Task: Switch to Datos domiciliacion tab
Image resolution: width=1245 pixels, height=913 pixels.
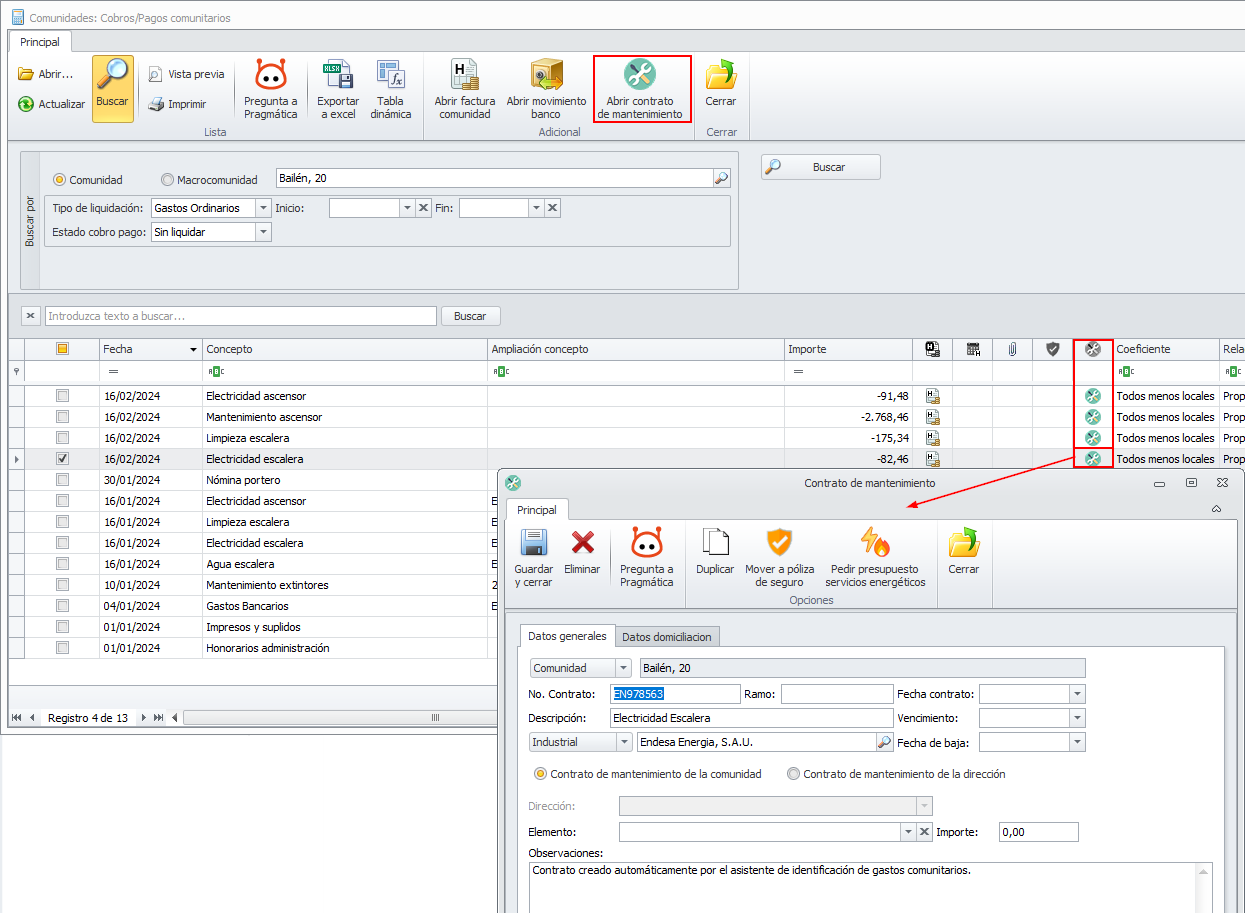Action: tap(666, 637)
